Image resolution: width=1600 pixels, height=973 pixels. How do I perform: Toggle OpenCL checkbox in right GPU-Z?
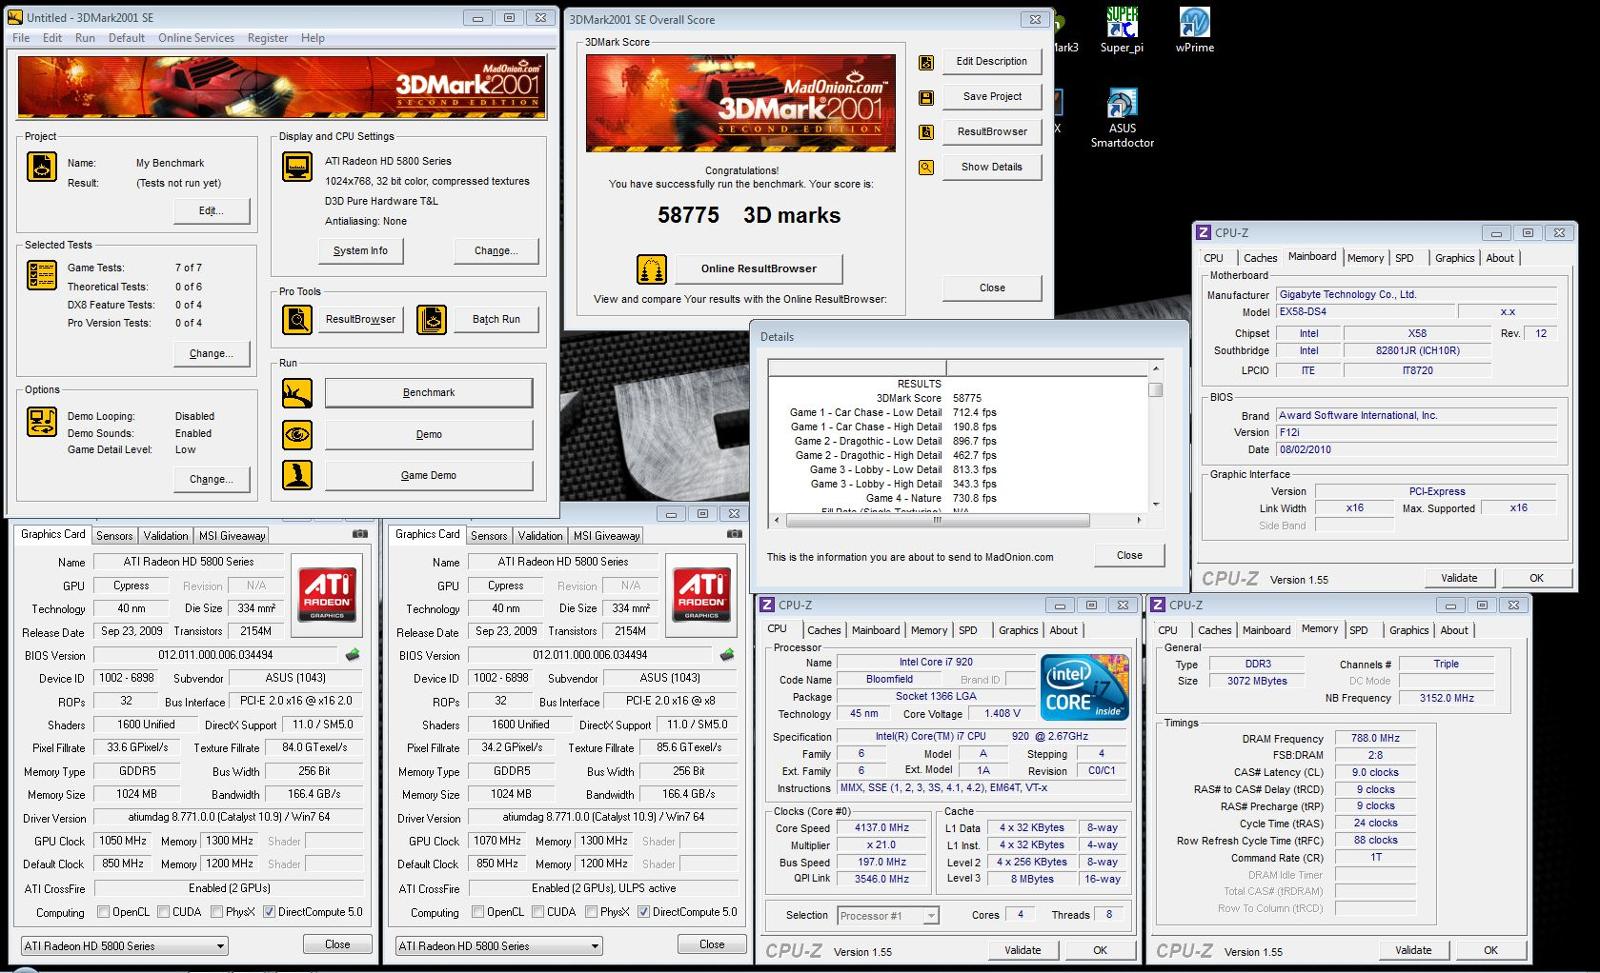pyautogui.click(x=478, y=912)
